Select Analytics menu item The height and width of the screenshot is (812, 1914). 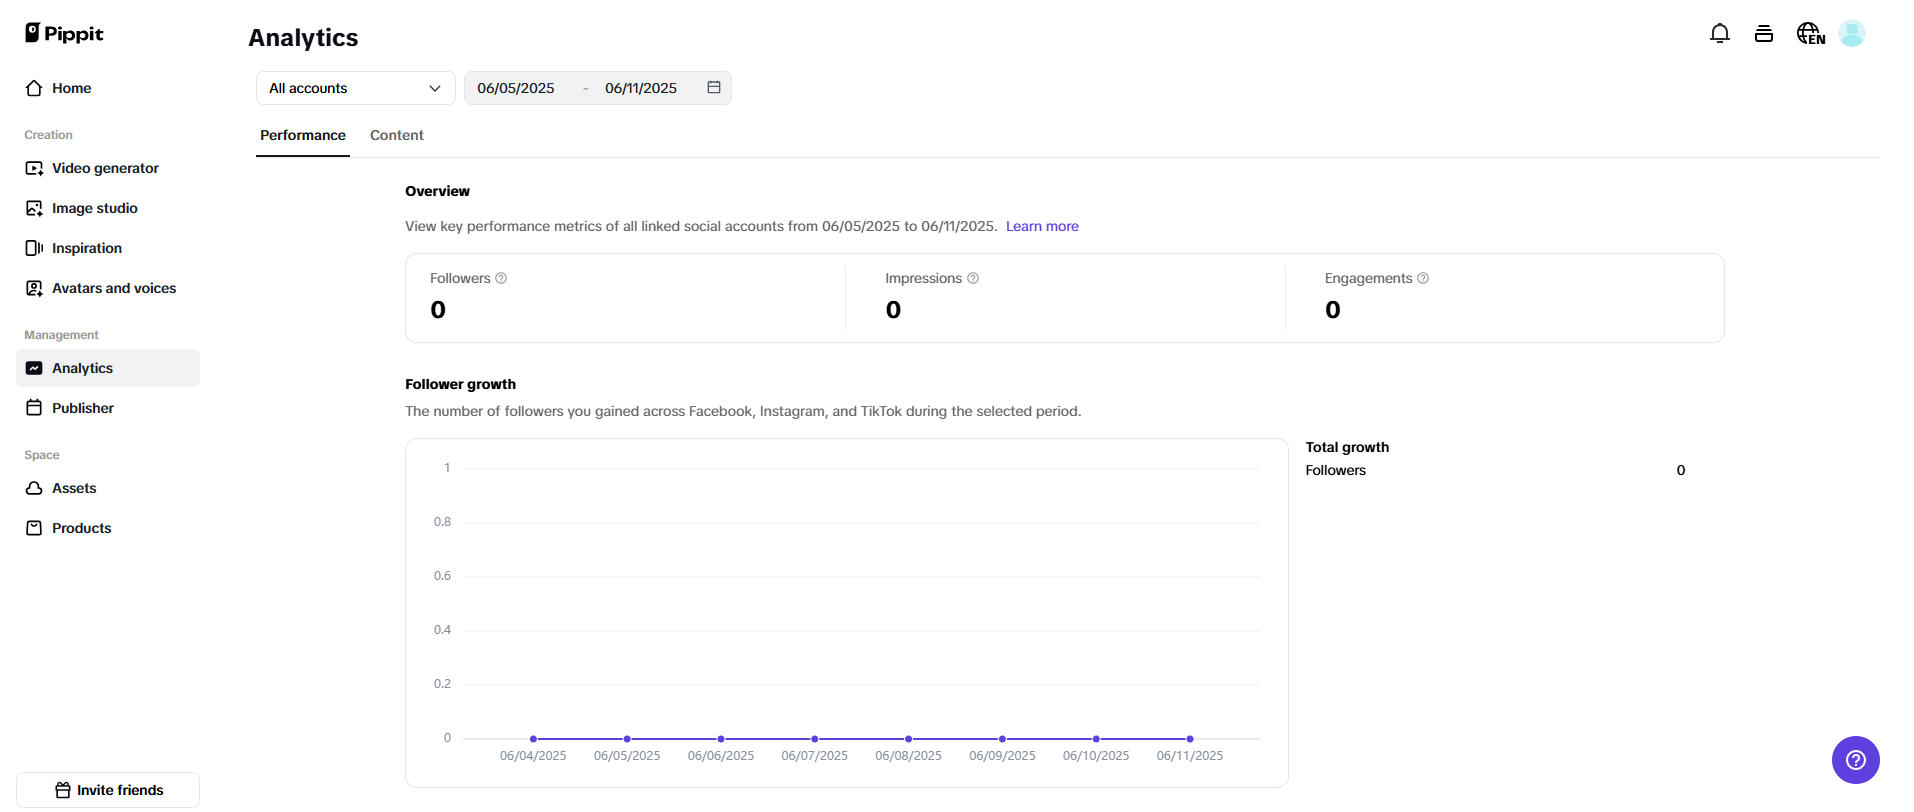(108, 368)
